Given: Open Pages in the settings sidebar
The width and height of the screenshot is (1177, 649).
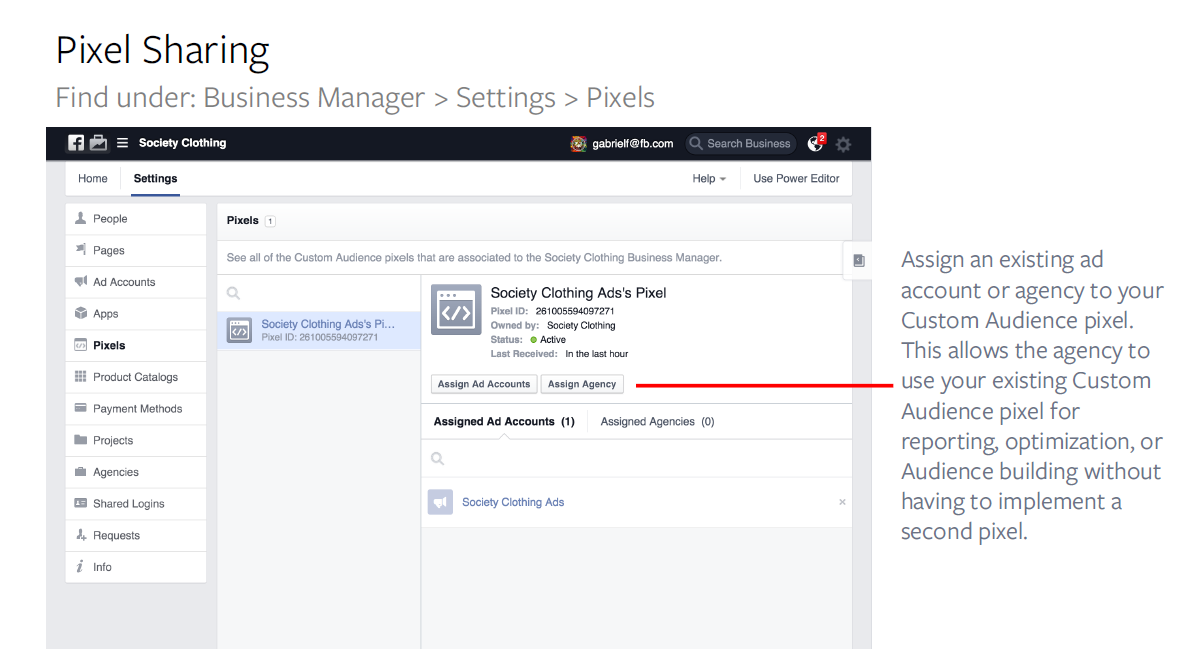Looking at the screenshot, I should (136, 251).
